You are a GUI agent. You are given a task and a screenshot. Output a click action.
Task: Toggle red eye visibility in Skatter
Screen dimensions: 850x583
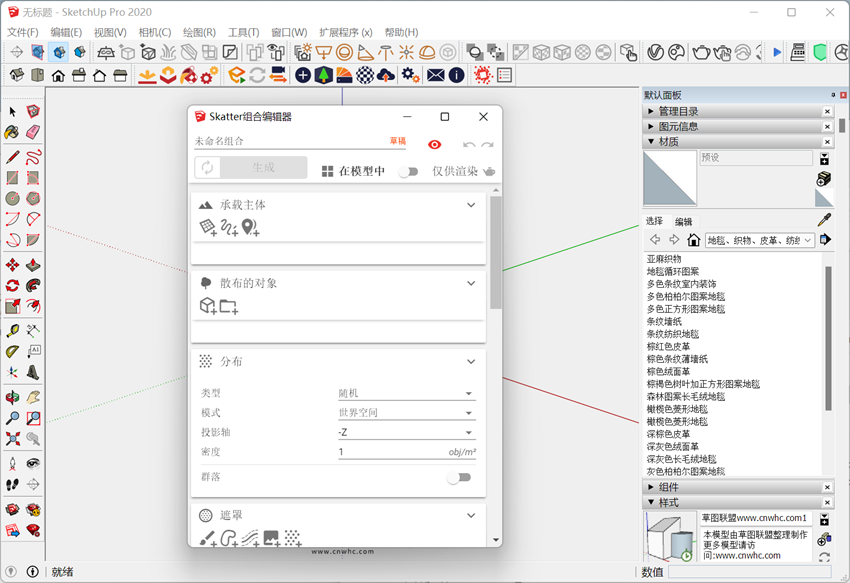[434, 144]
